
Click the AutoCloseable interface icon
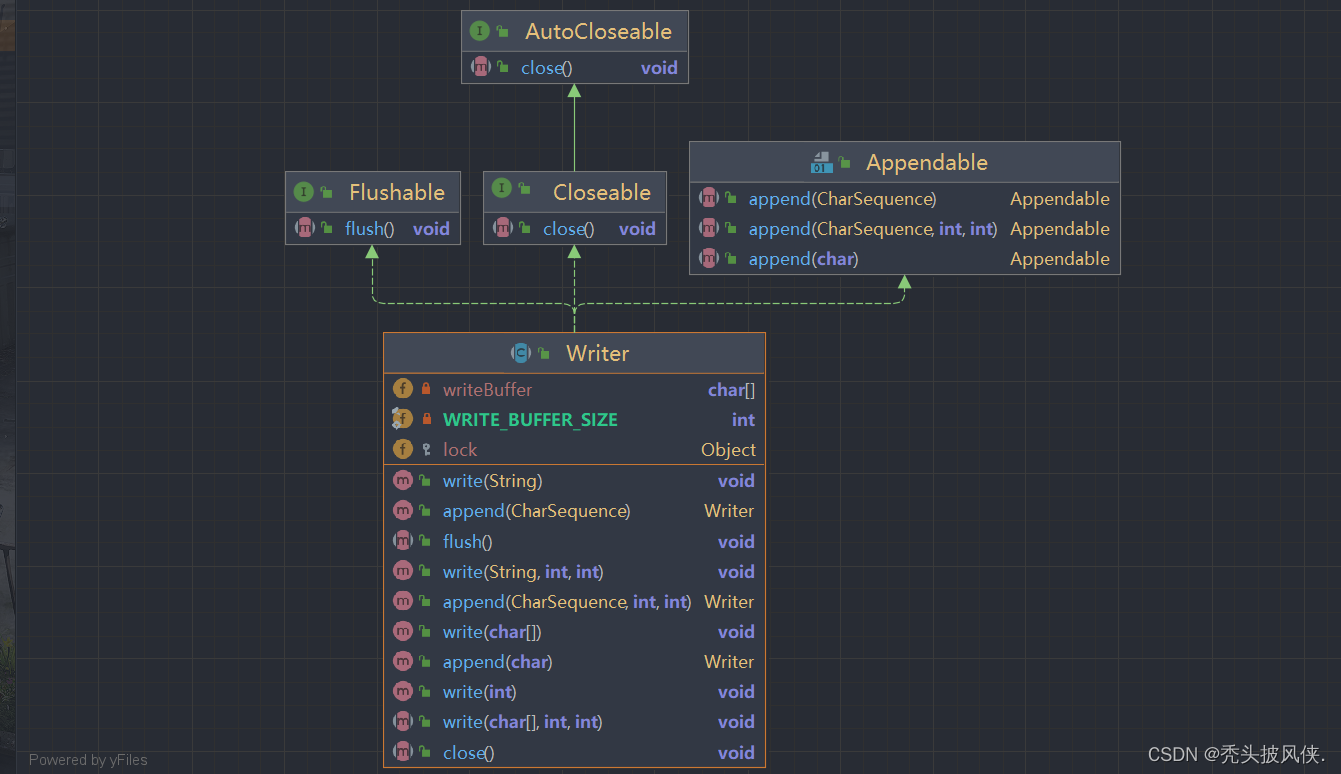[x=480, y=31]
